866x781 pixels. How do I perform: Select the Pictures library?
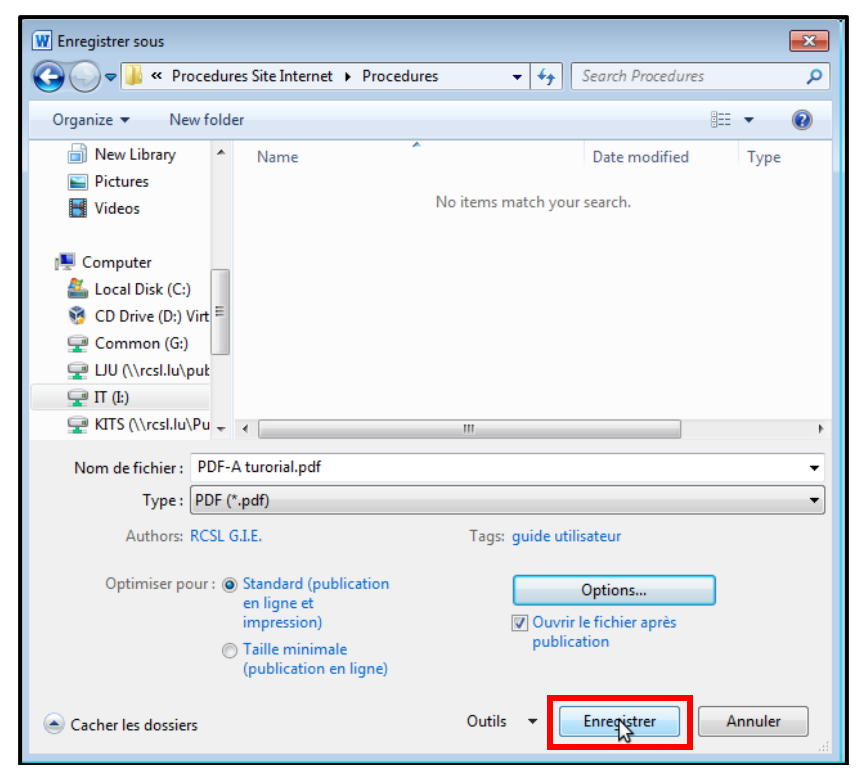pyautogui.click(x=121, y=181)
